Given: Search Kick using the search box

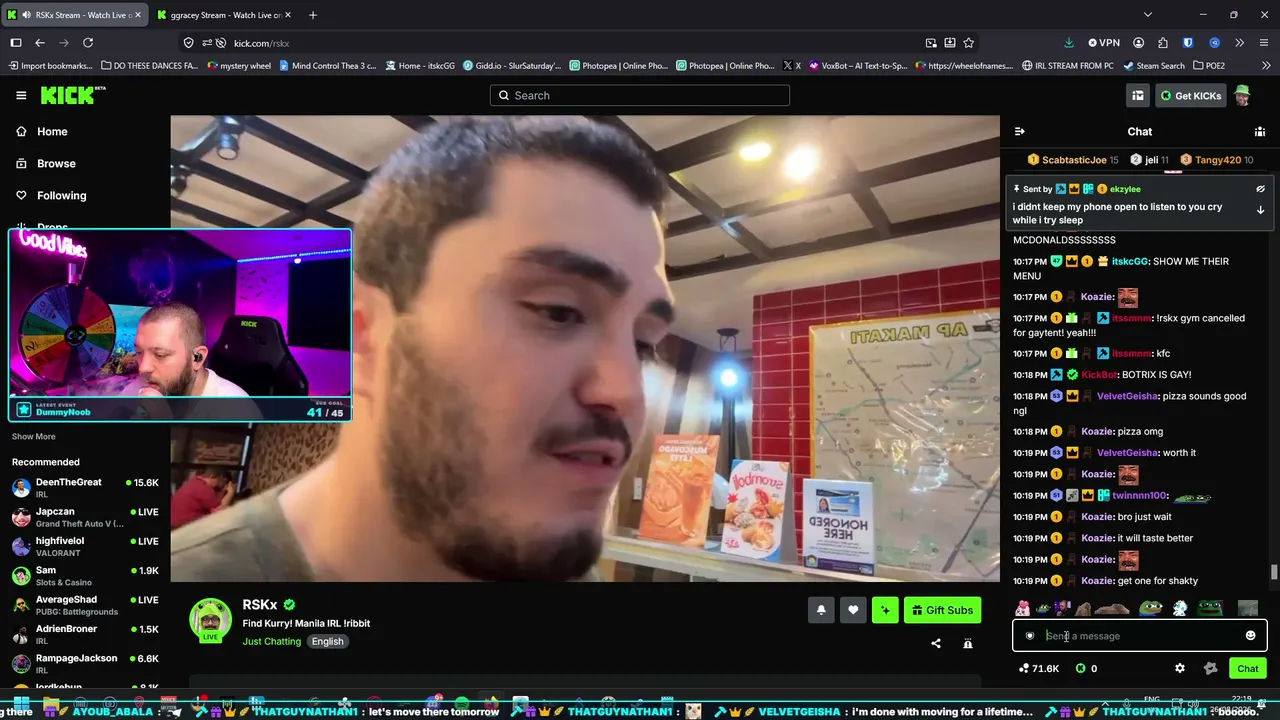Looking at the screenshot, I should pos(640,95).
